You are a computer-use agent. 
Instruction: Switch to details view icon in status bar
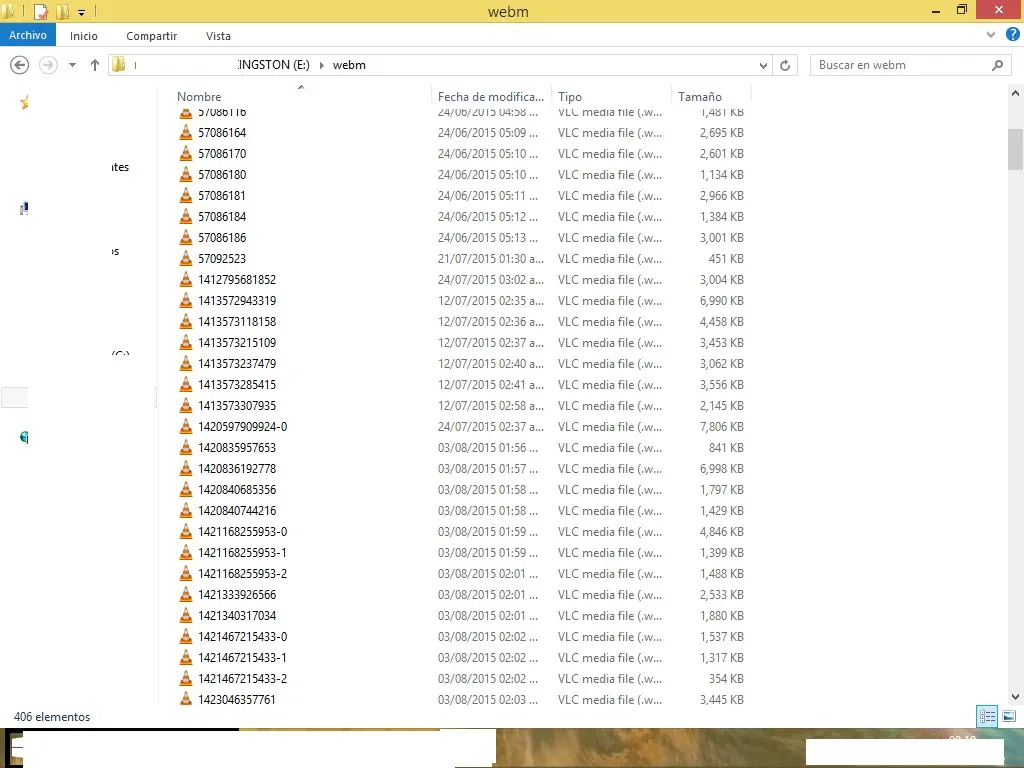(987, 716)
